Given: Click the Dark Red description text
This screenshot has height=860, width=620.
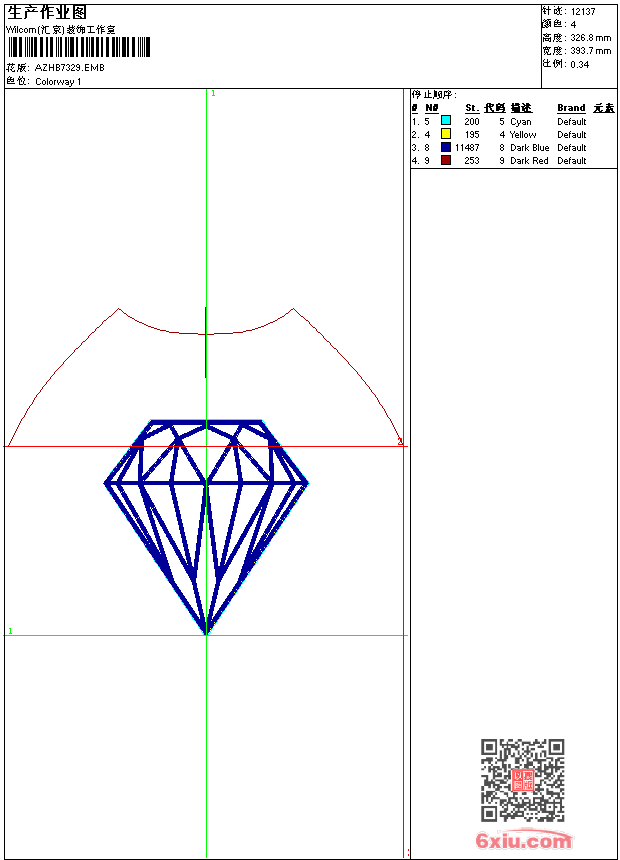Looking at the screenshot, I should [x=529, y=160].
